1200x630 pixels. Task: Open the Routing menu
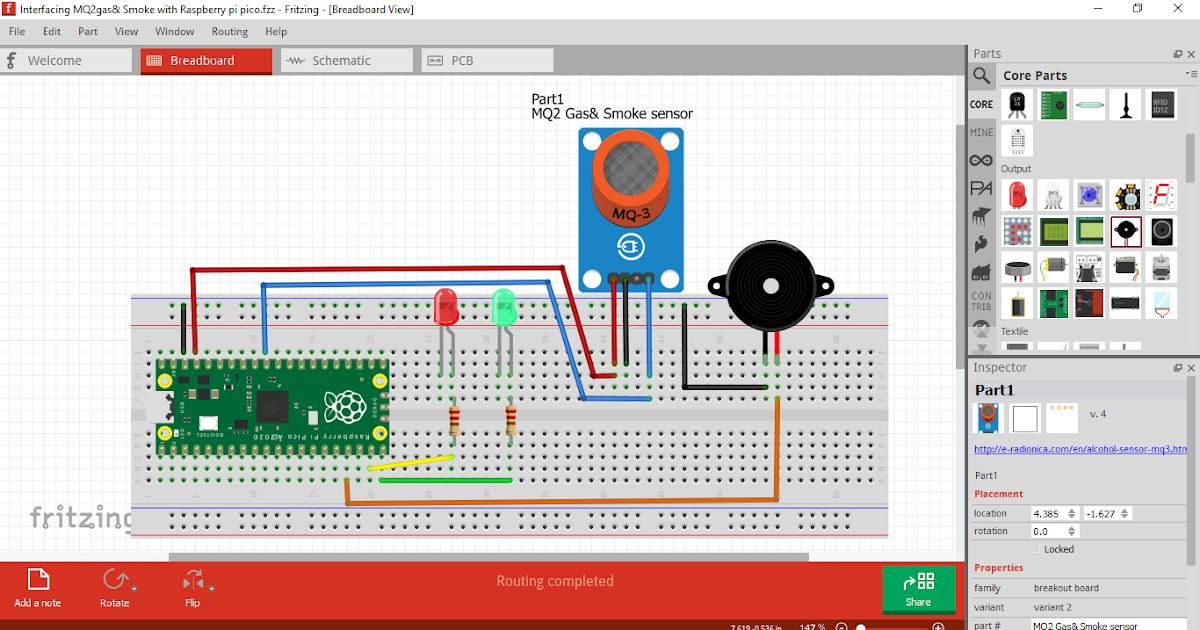coord(229,31)
